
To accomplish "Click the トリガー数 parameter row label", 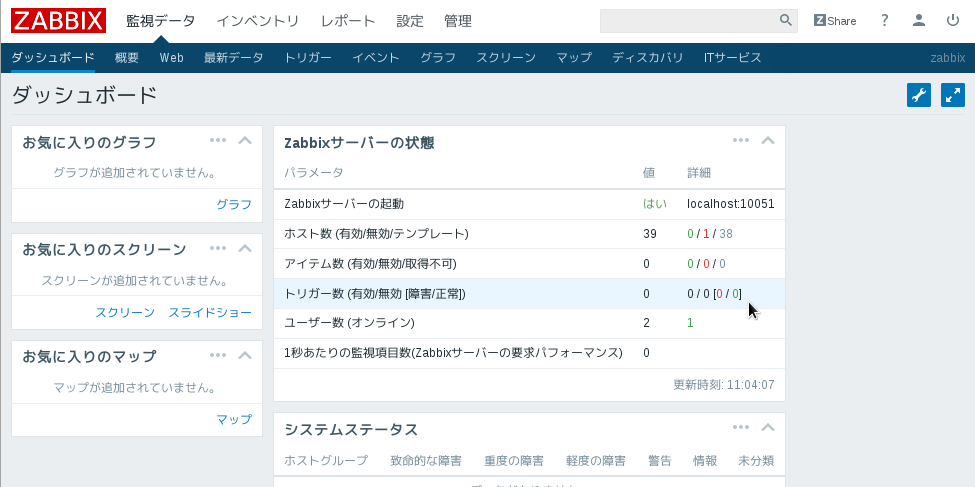I will (x=374, y=294).
